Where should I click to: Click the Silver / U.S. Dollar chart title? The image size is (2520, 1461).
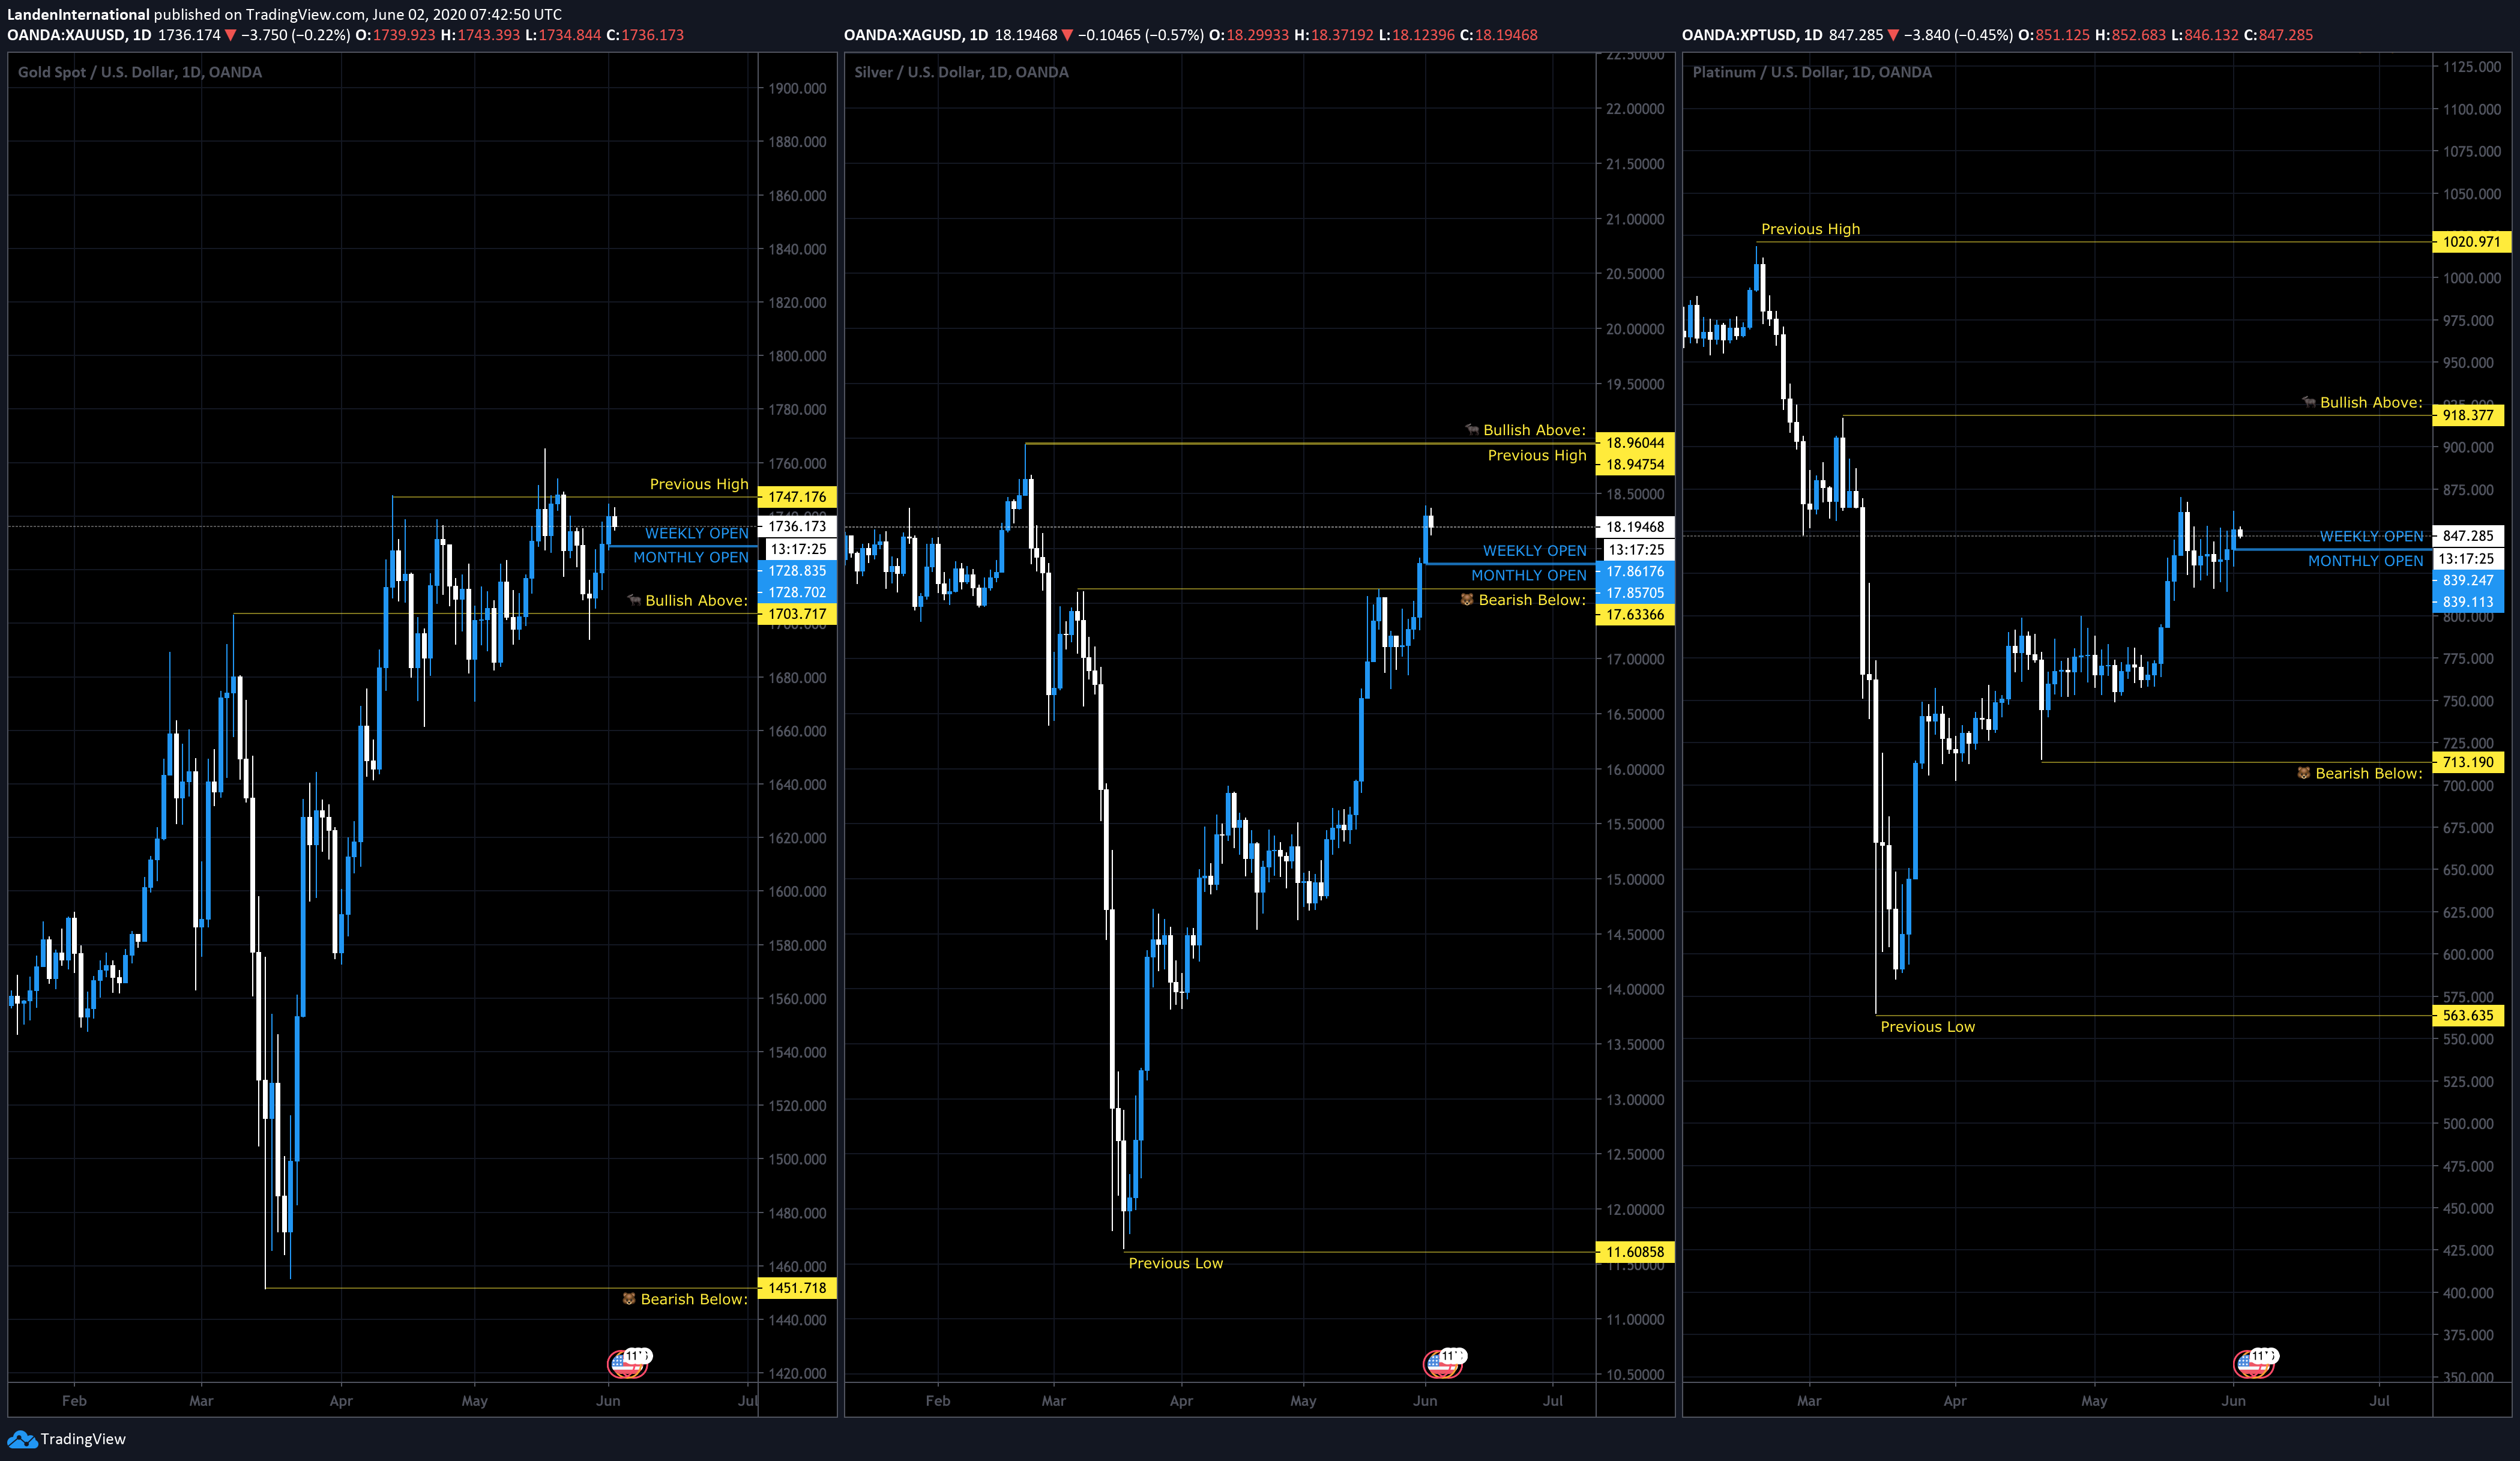point(961,72)
